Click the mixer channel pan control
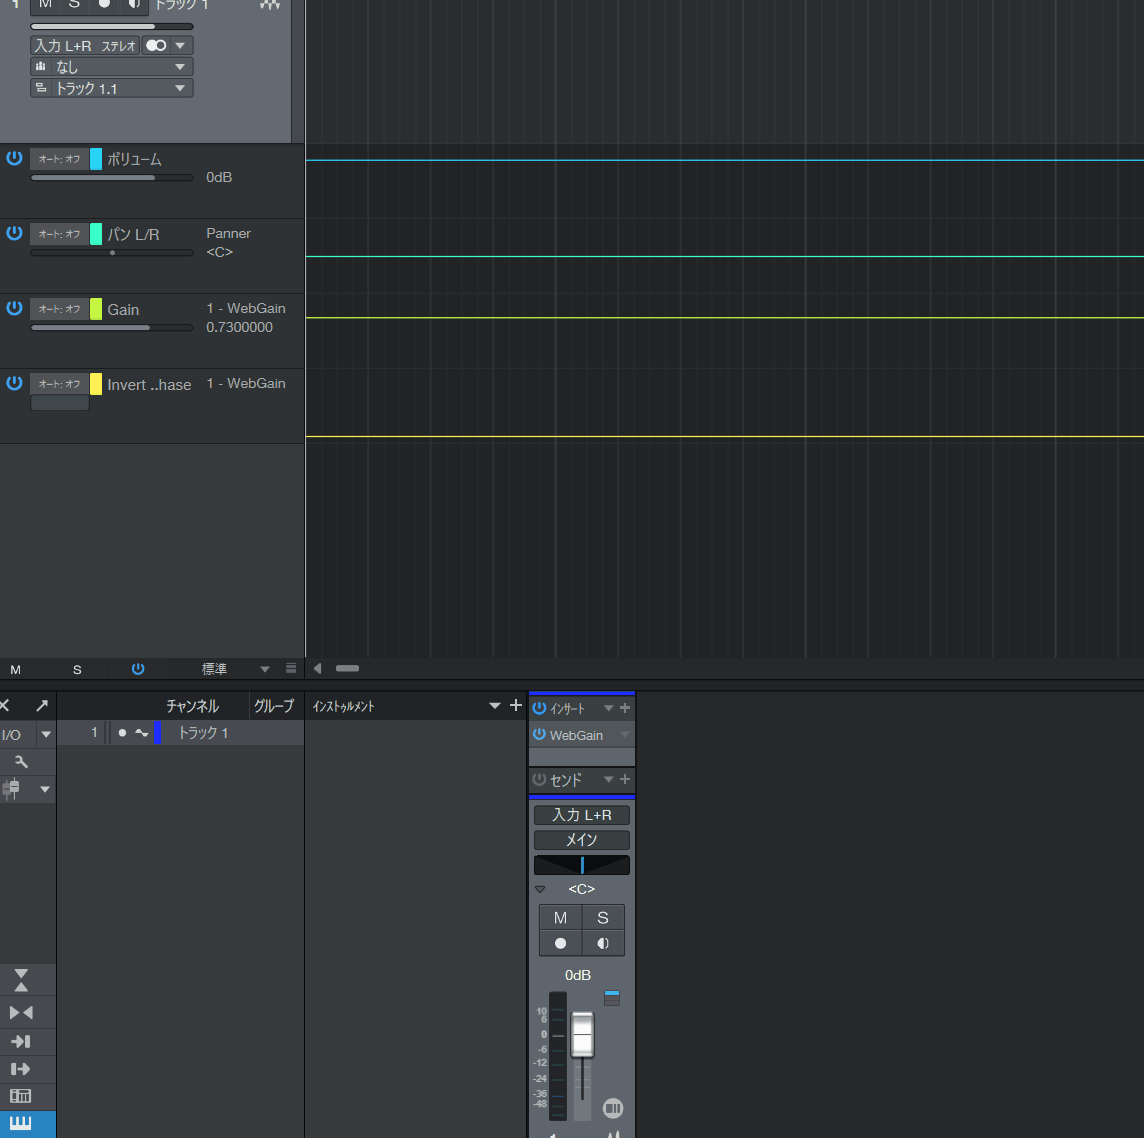 pyautogui.click(x=581, y=865)
